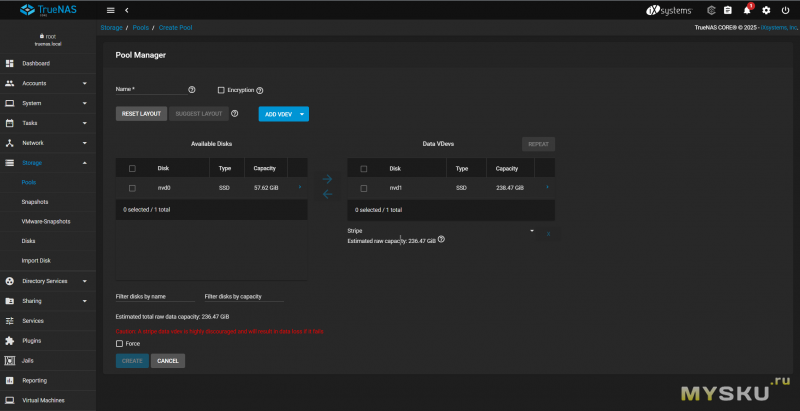Select all Available Disks header checkbox
The image size is (800, 411).
[132, 168]
